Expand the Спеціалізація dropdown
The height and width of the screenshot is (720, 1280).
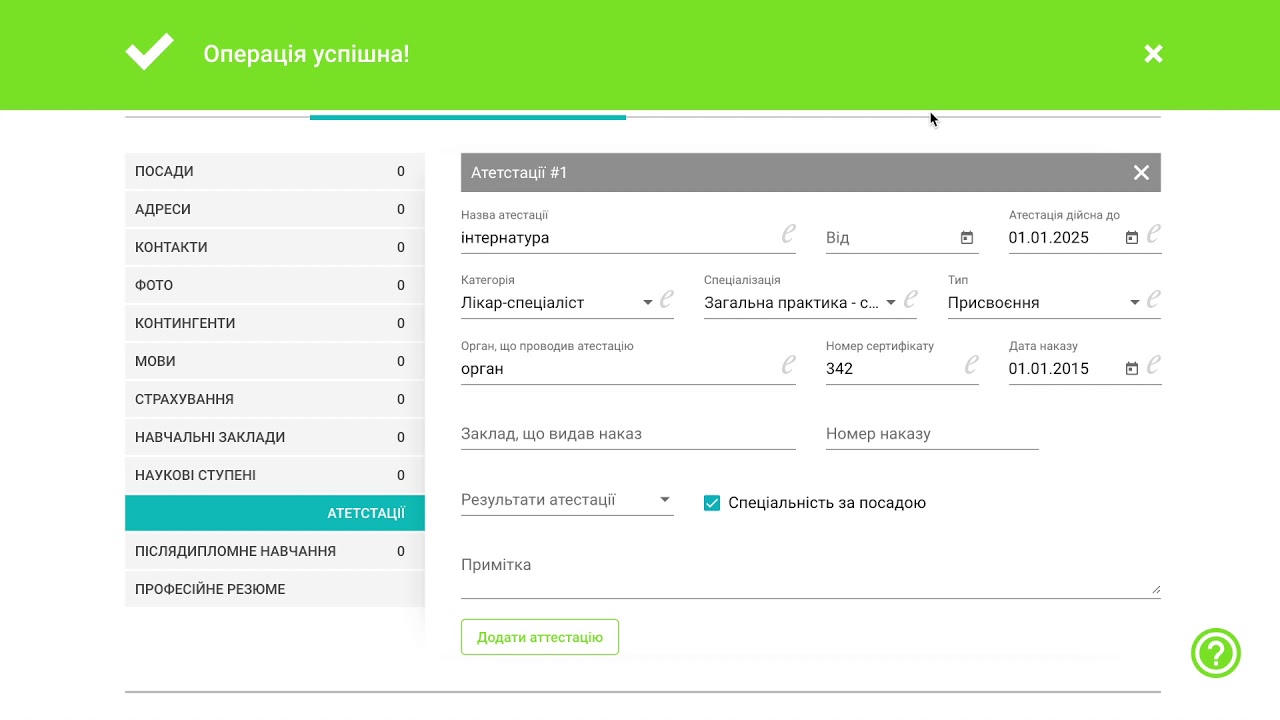(891, 303)
